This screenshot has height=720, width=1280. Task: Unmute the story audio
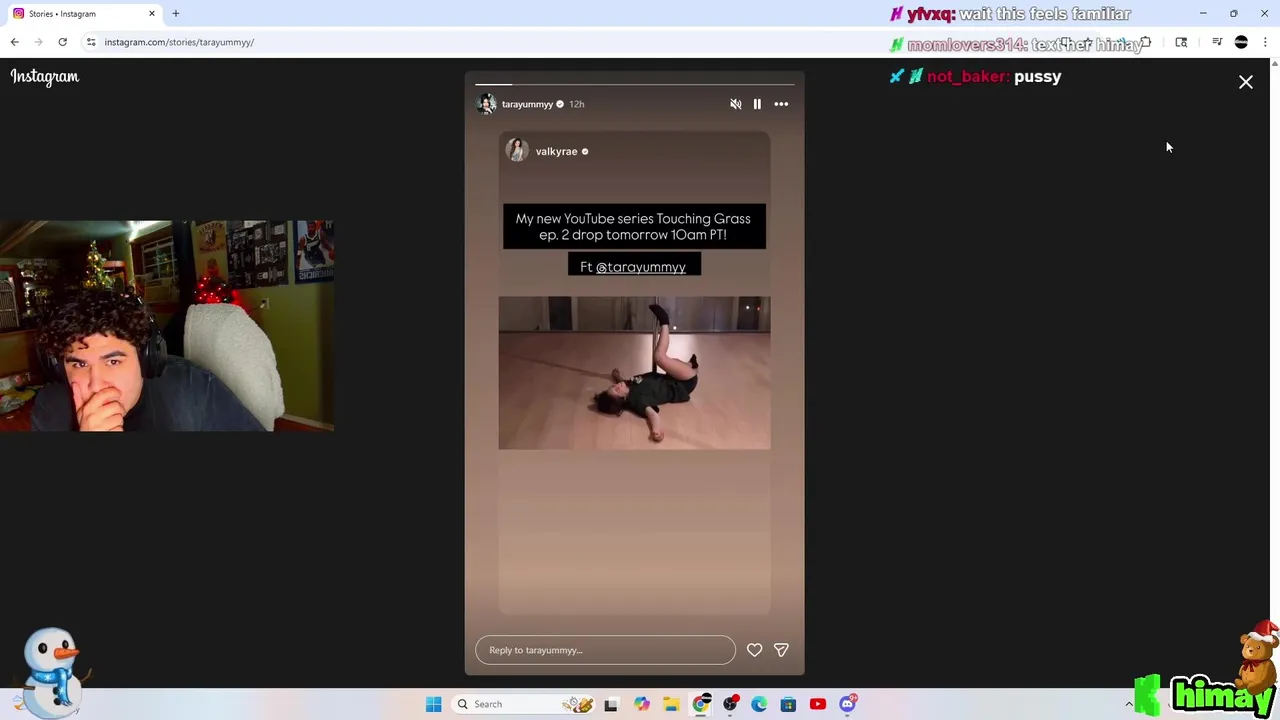pos(736,104)
